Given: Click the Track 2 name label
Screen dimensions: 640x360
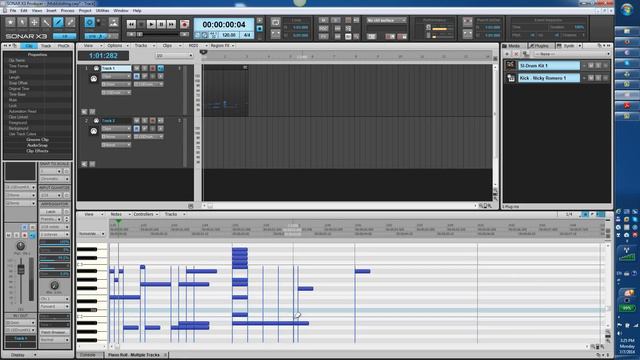Looking at the screenshot, I should click(116, 121).
